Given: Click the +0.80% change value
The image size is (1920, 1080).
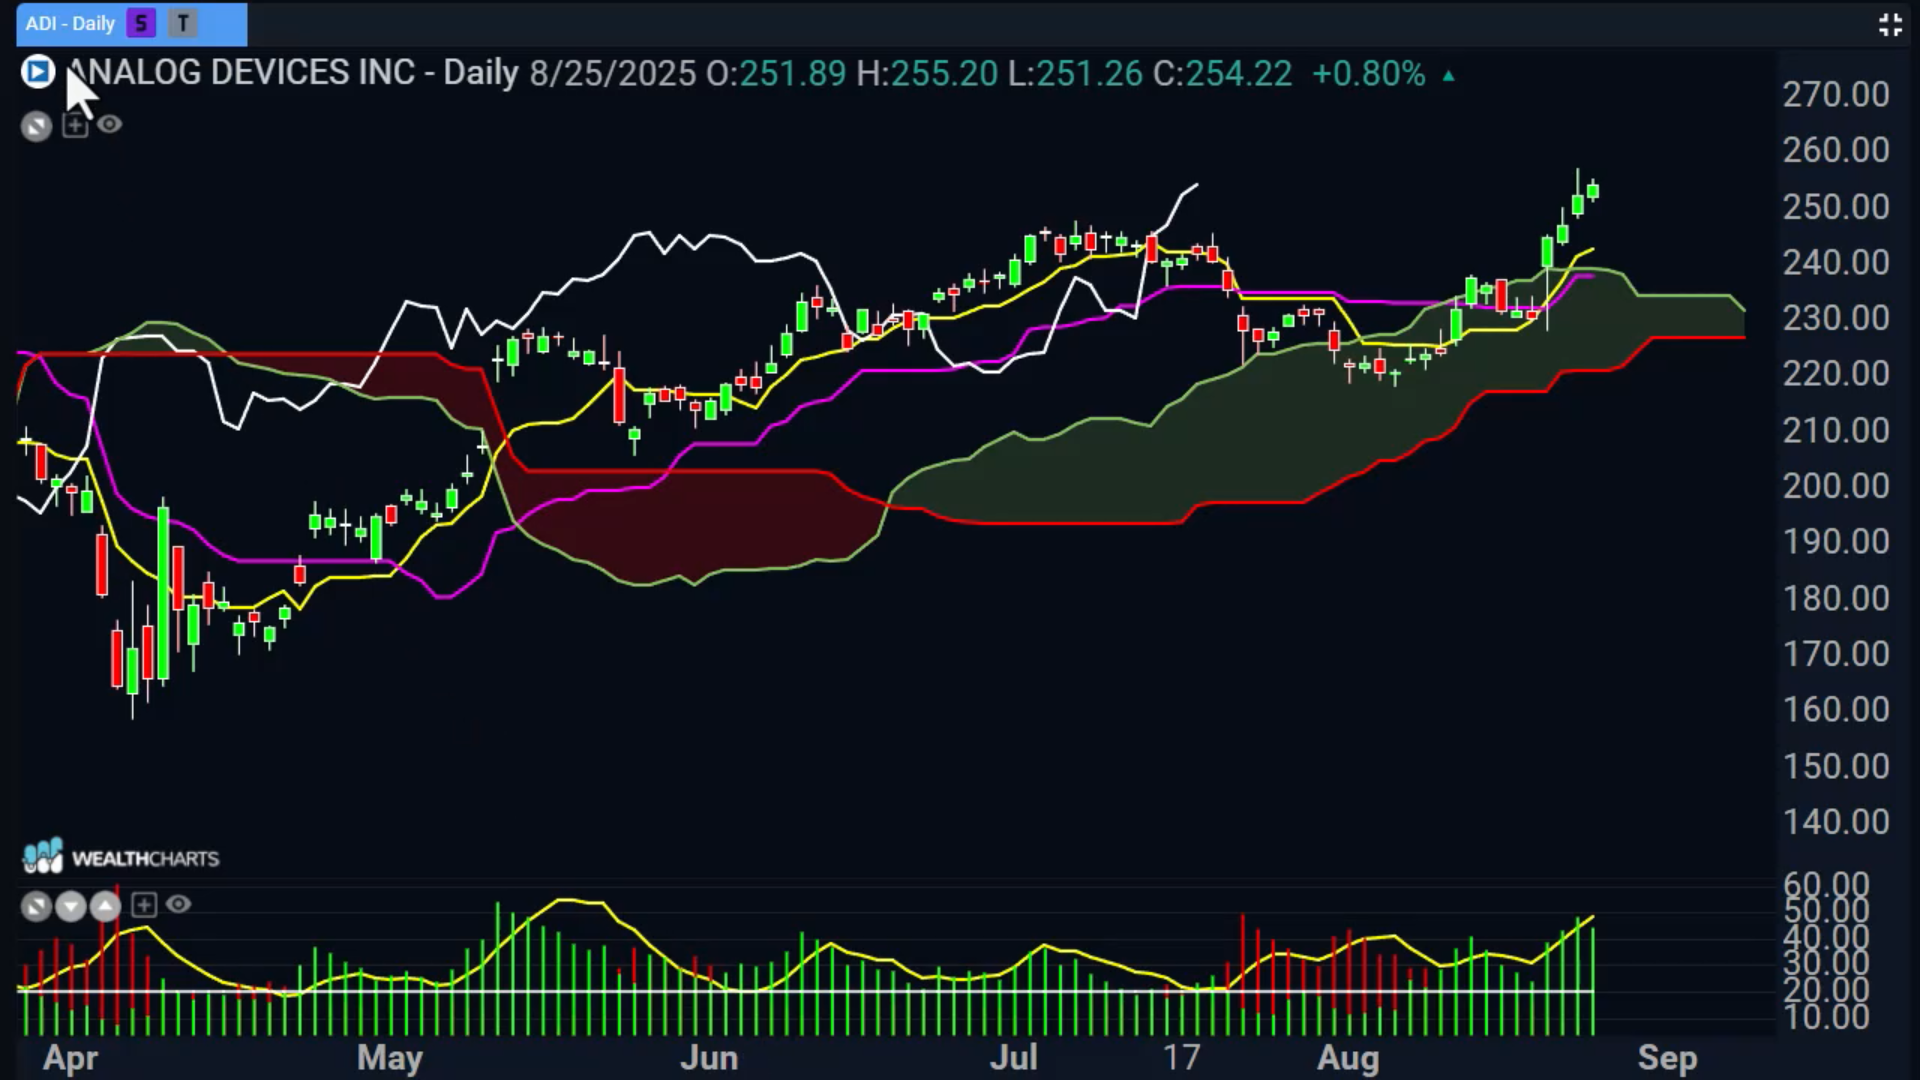Looking at the screenshot, I should (1368, 73).
